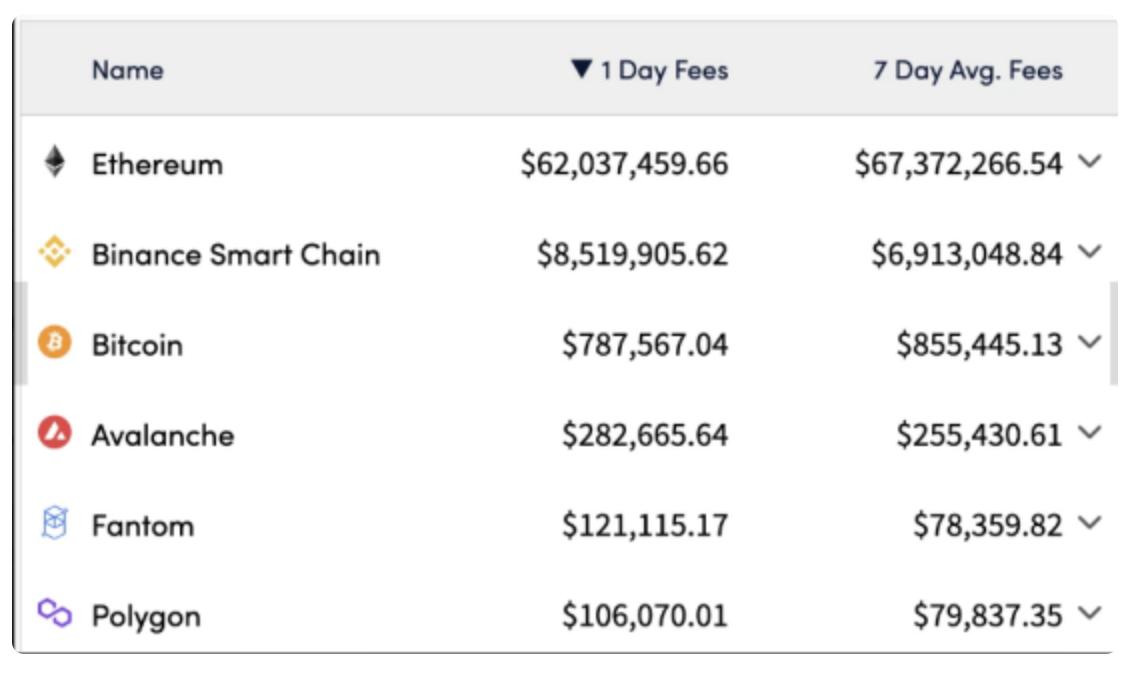Open the Ethereum name link
This screenshot has width=1137, height=678.
(x=157, y=164)
